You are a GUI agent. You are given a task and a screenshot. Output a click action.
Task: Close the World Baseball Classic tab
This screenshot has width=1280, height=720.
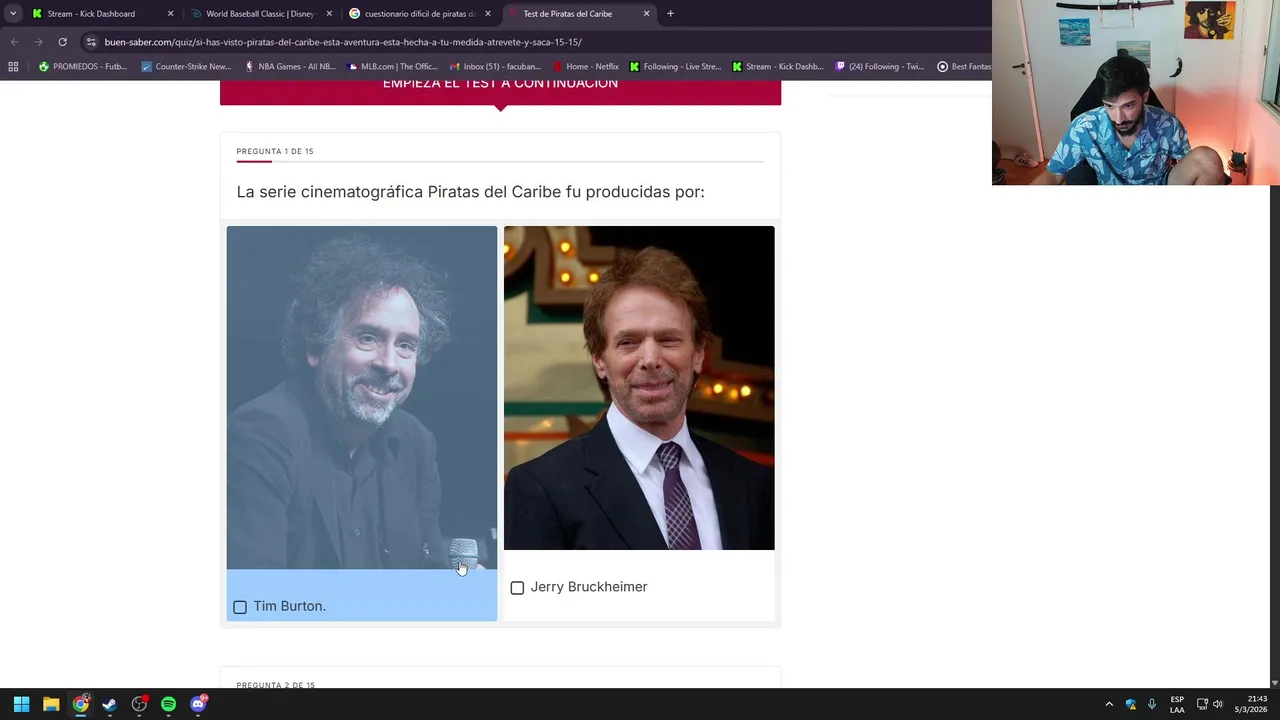329,14
